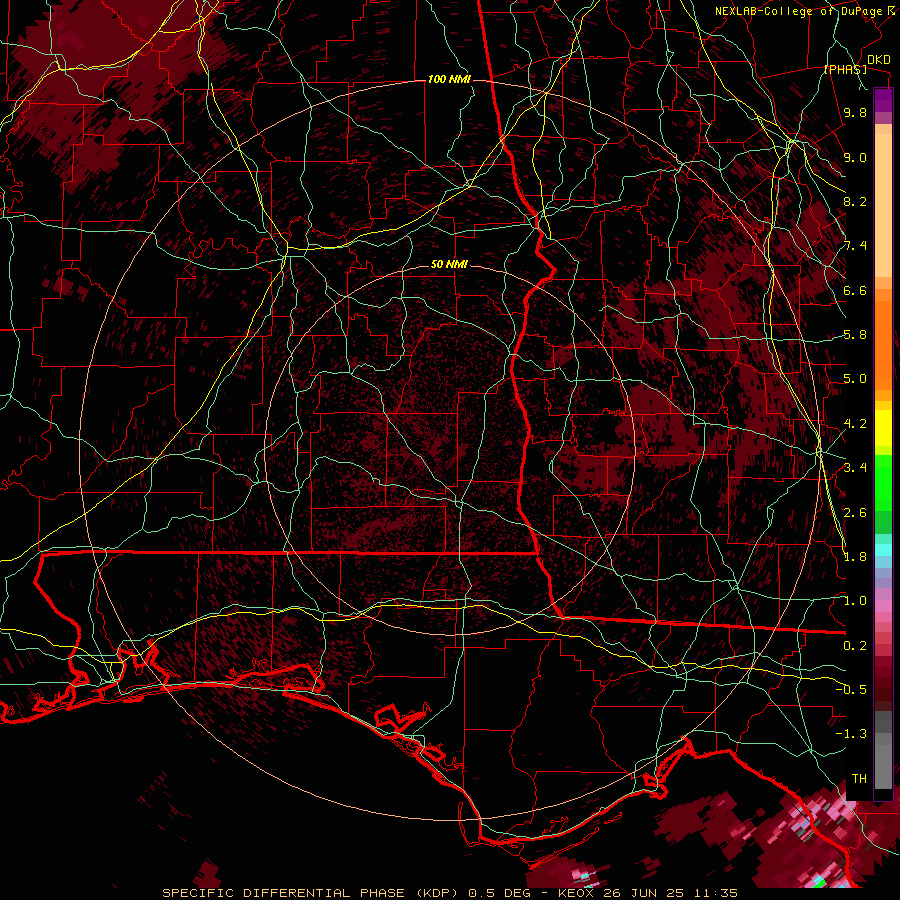
Task: Click the "[PHAS]" unit label
Action: pos(845,70)
